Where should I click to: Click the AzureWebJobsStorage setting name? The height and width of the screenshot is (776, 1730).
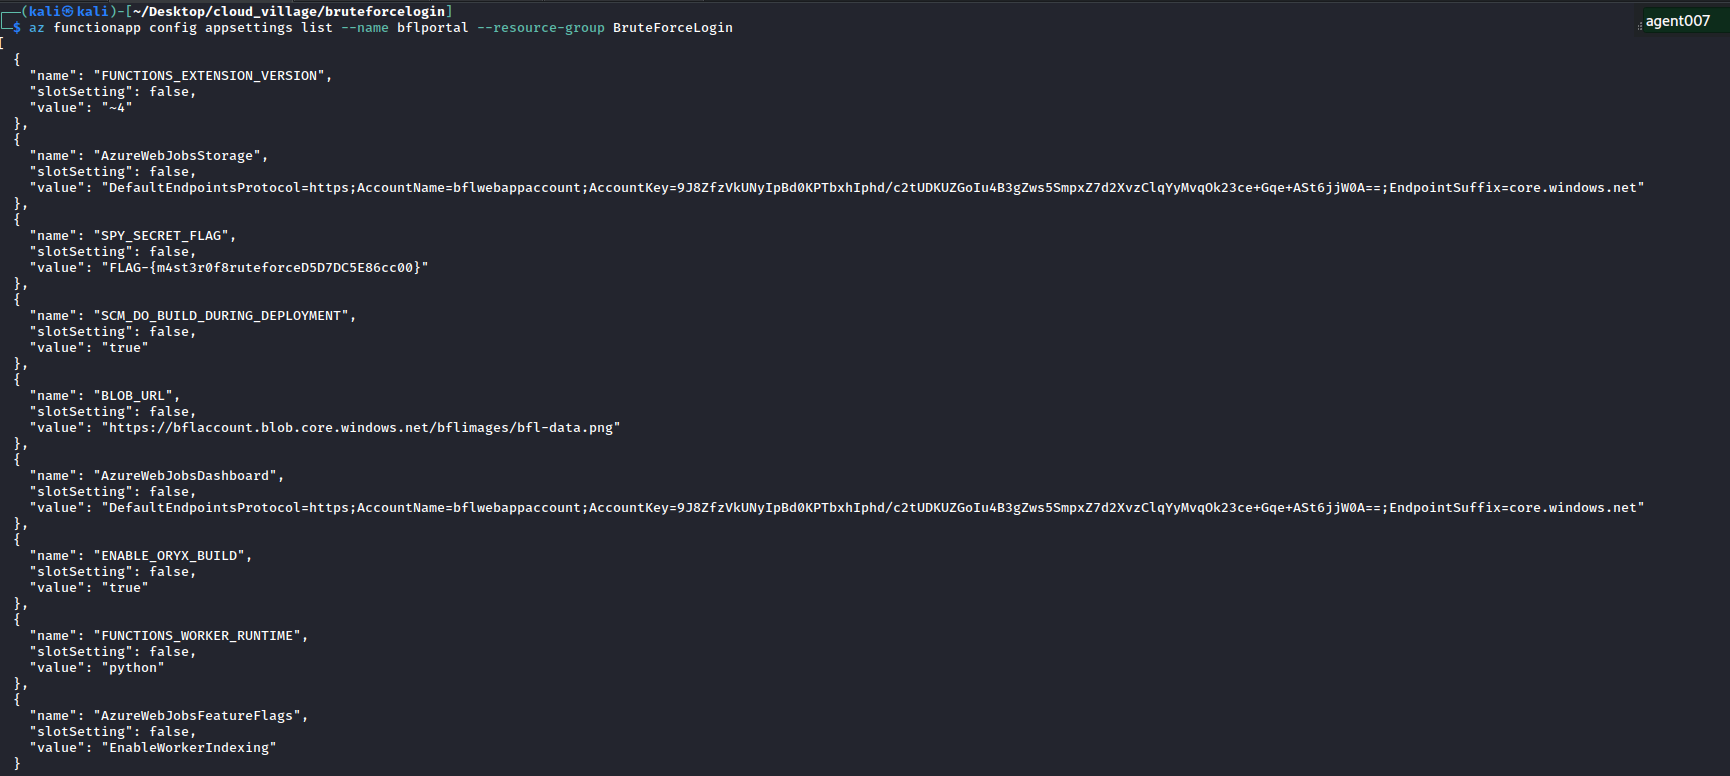pyautogui.click(x=181, y=156)
